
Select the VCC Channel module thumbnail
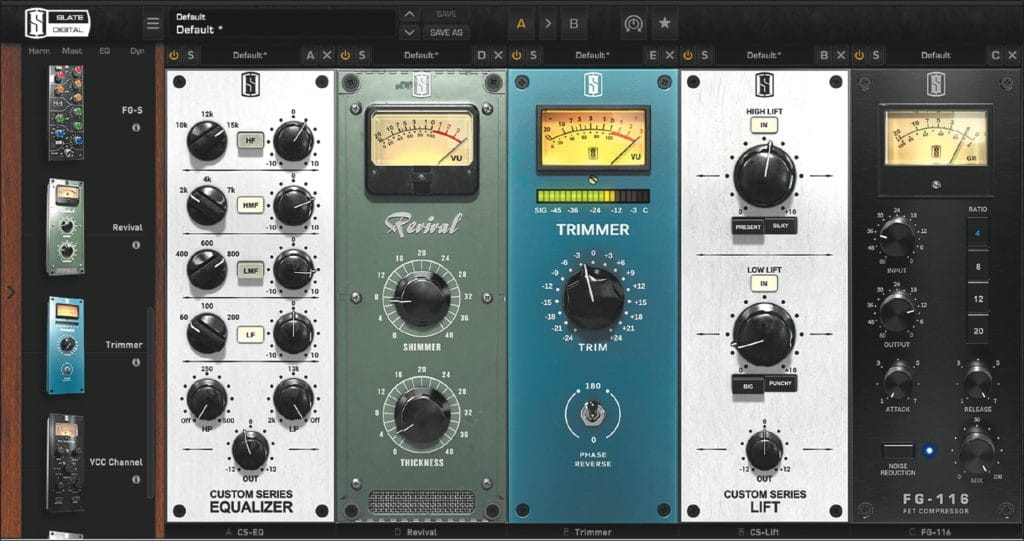tap(66, 463)
